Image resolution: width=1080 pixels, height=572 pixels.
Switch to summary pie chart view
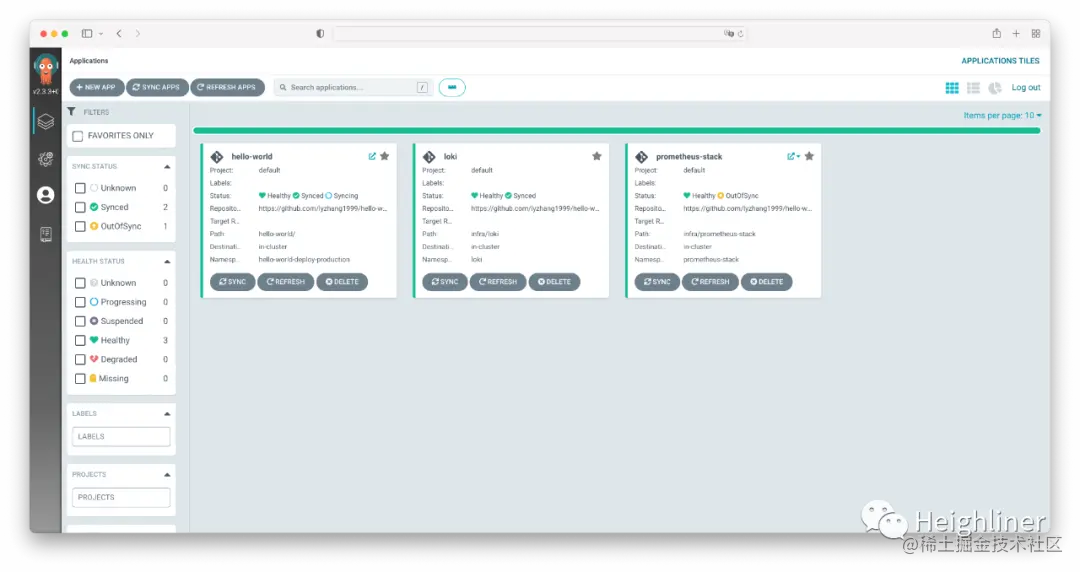pos(995,88)
